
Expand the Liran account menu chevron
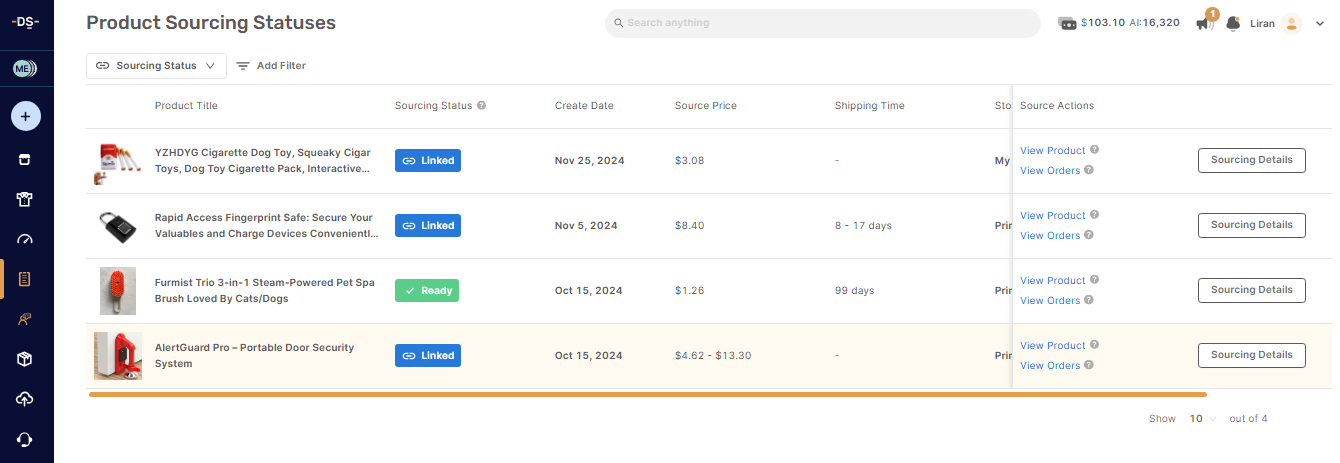tap(1321, 23)
